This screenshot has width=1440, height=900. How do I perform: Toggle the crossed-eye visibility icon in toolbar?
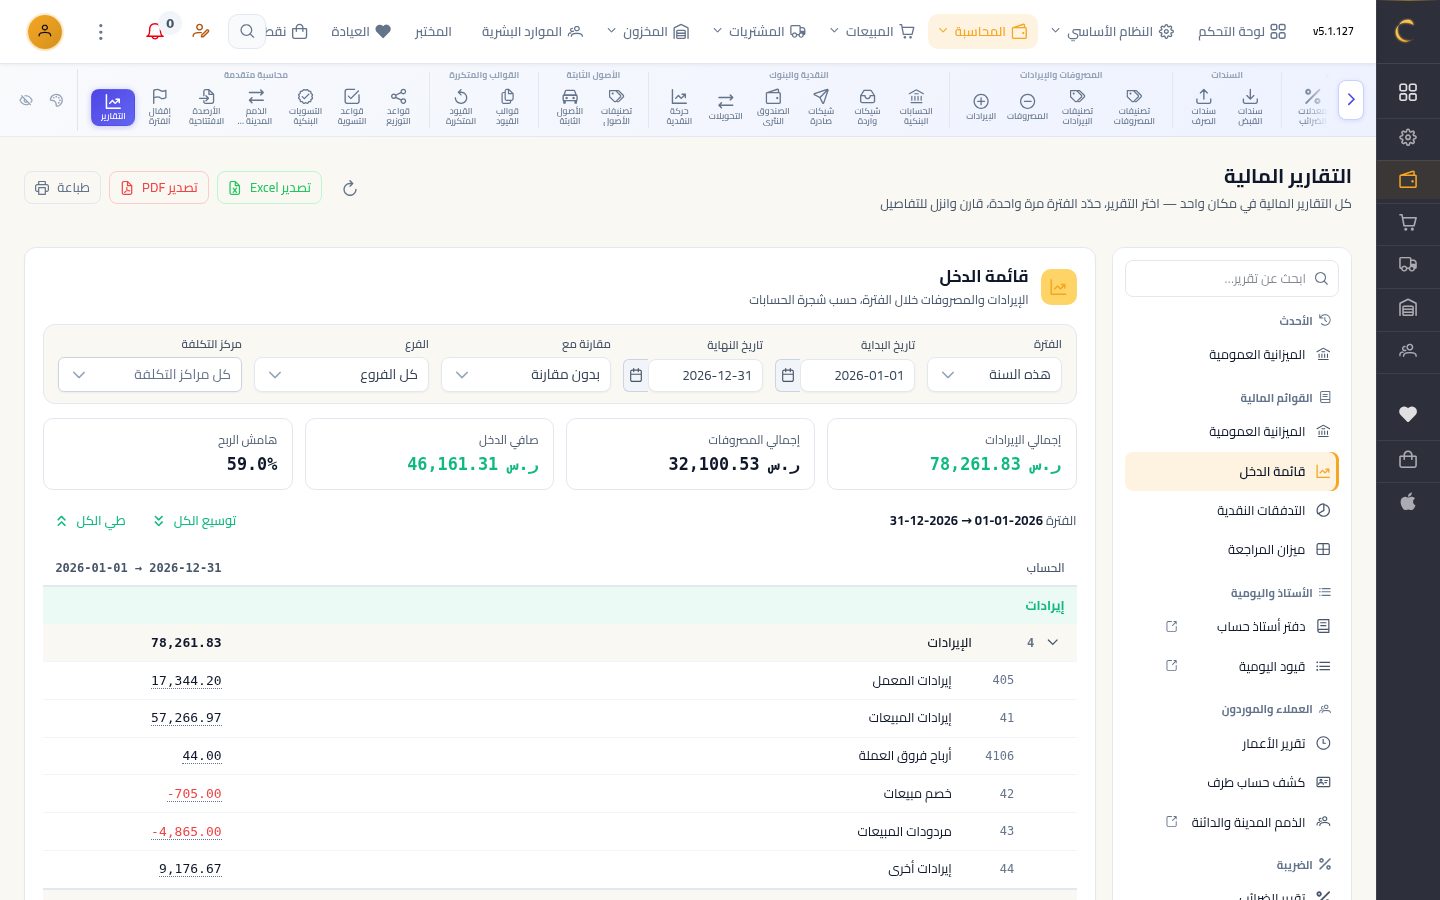(26, 100)
